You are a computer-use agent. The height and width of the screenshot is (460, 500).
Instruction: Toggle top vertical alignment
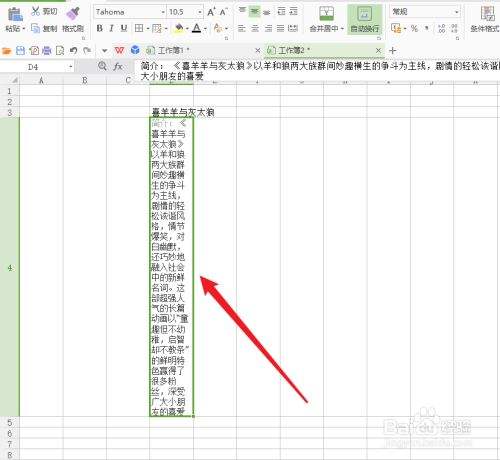point(242,11)
